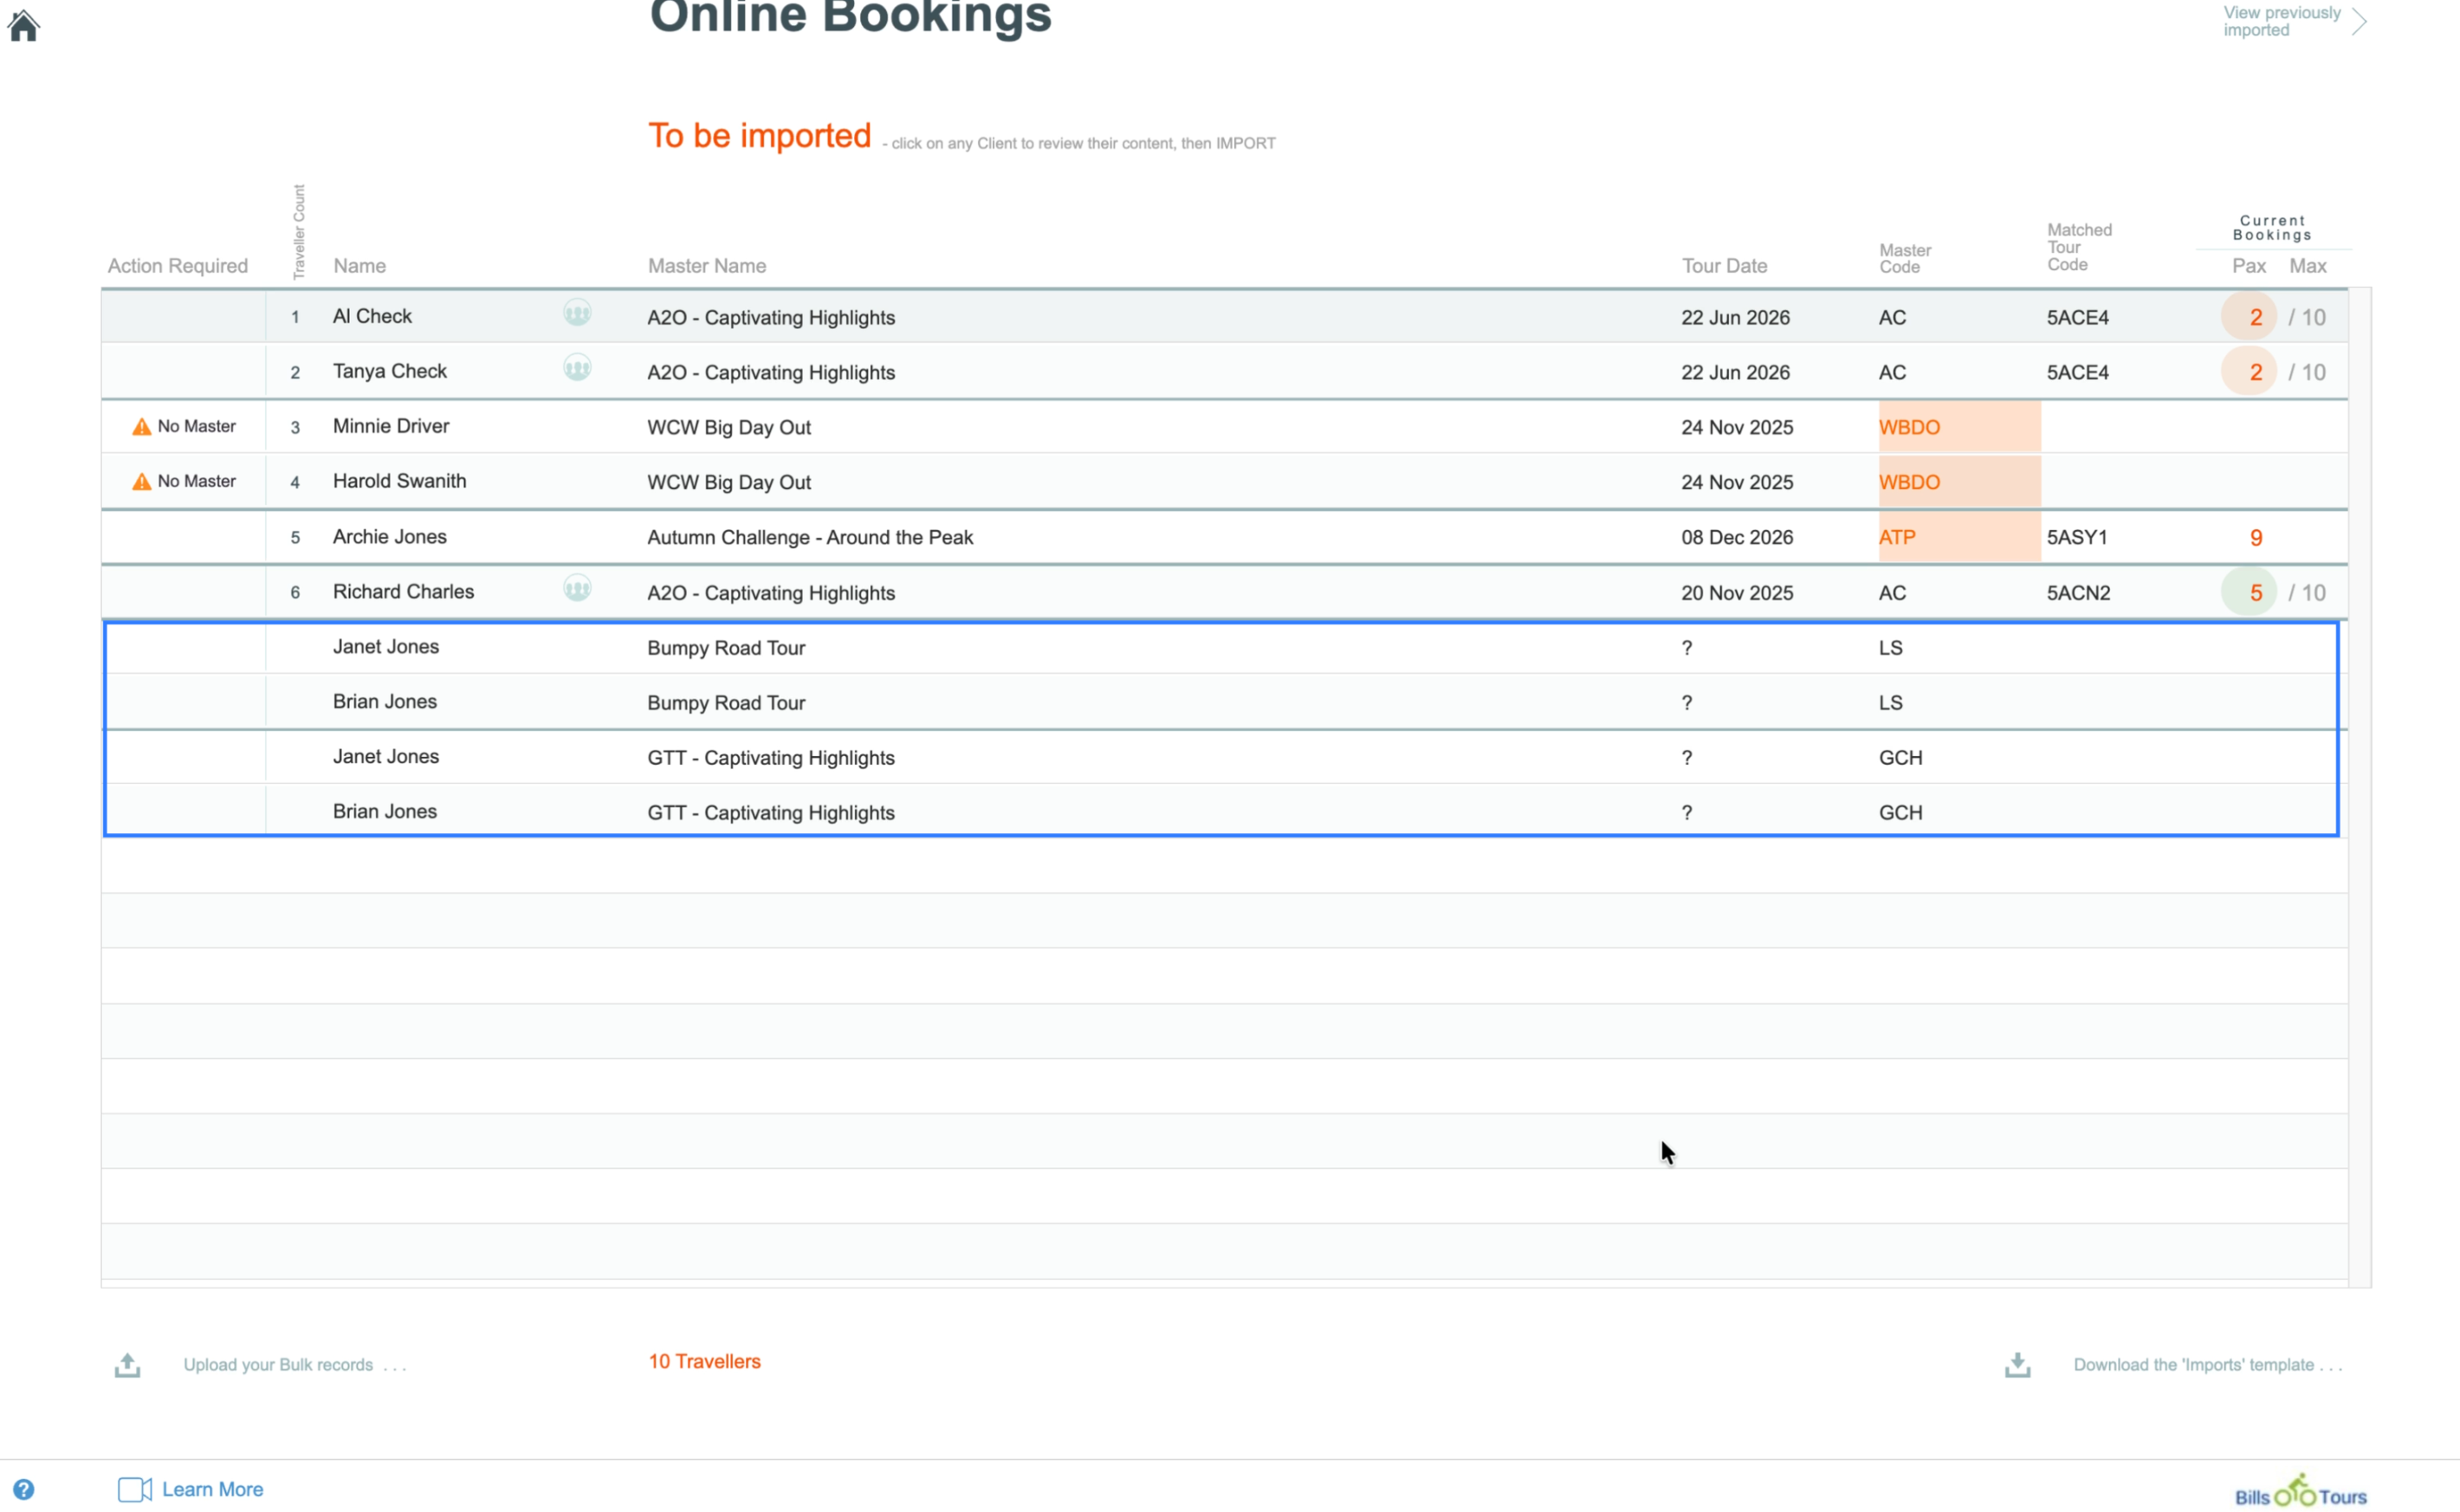Click the 'View previously imported' link
The image size is (2460, 1512).
2280,21
